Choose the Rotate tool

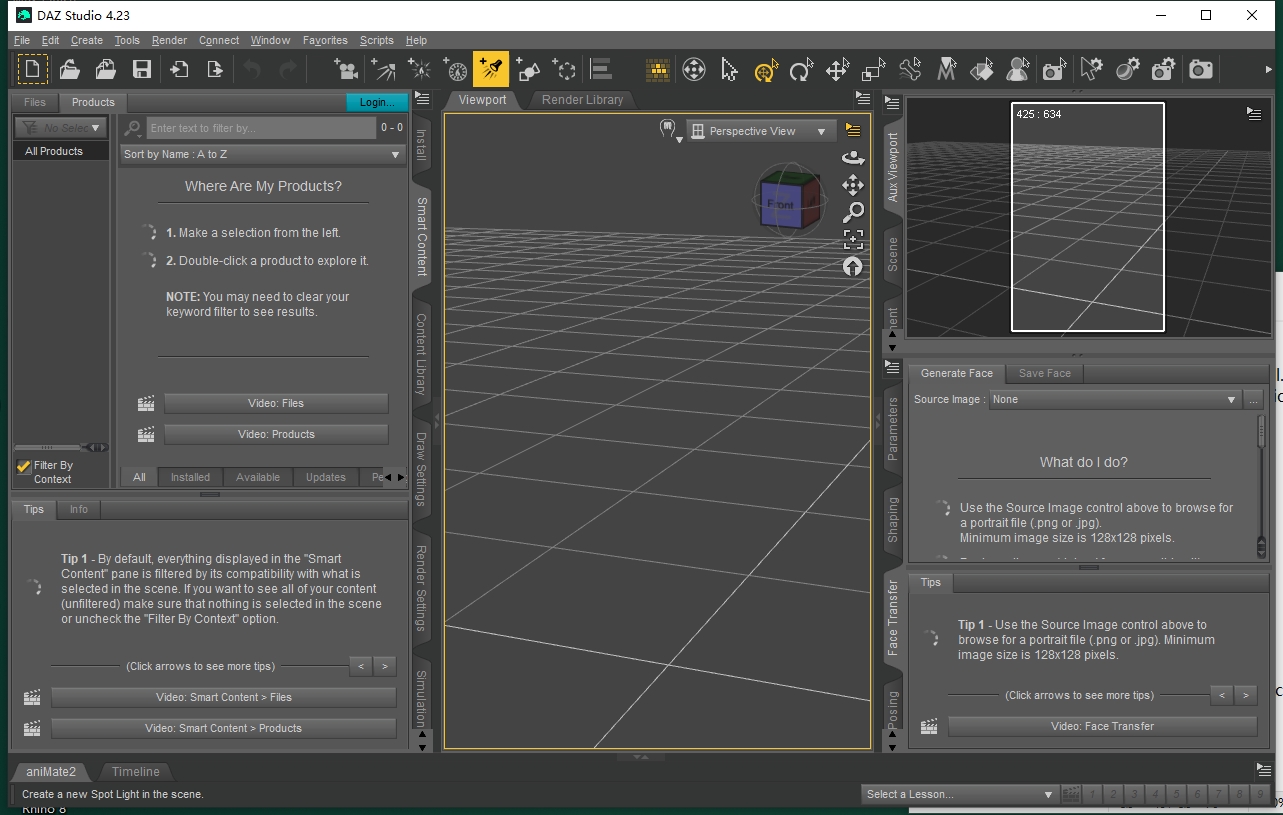click(801, 69)
